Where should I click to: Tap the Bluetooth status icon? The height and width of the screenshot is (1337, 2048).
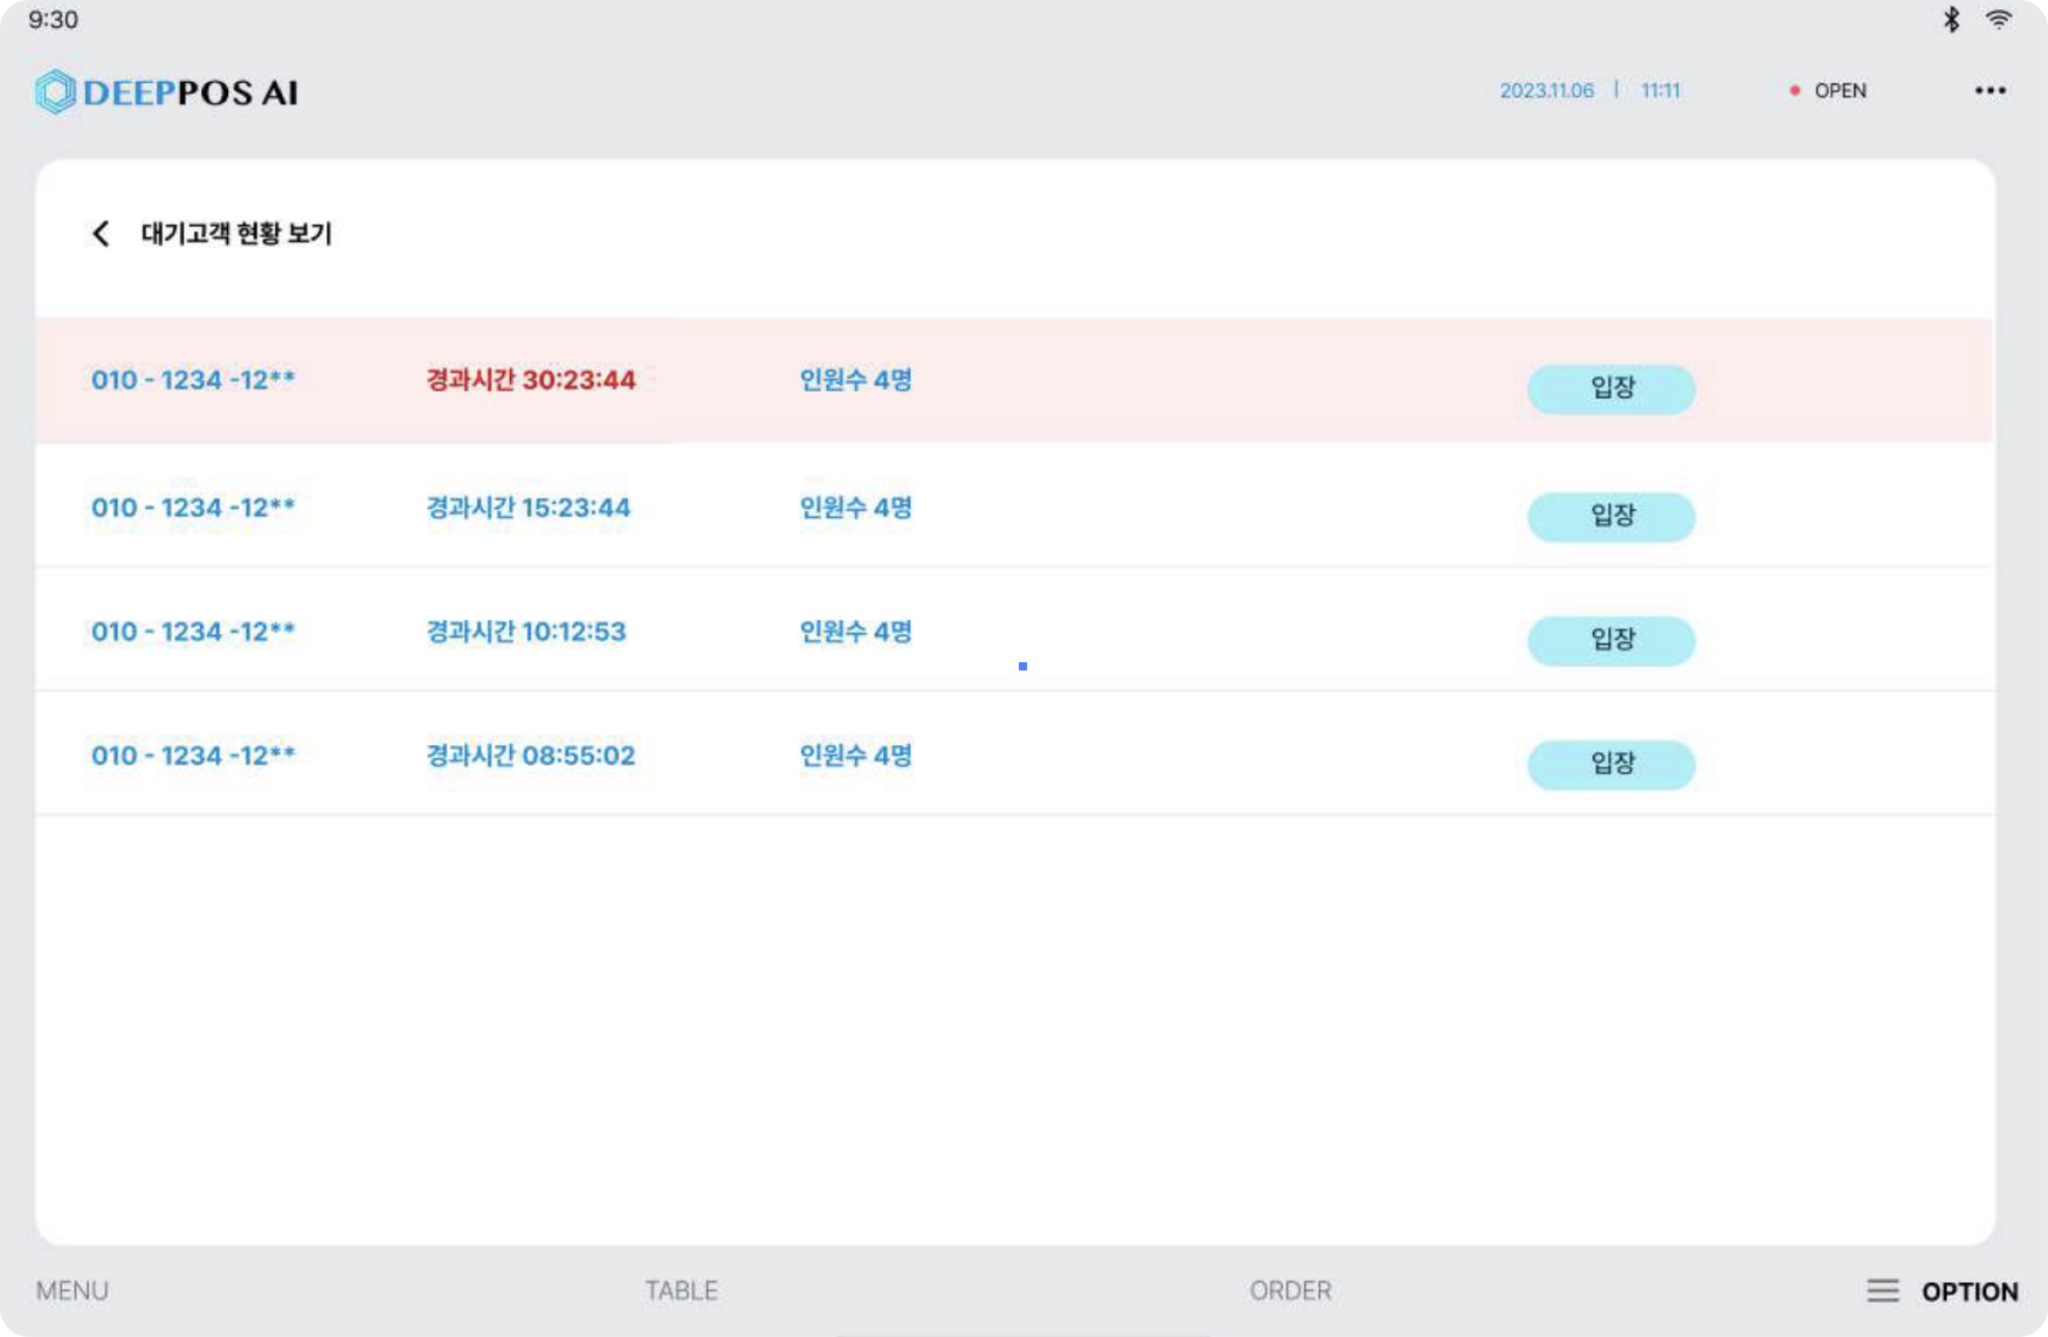(x=1951, y=20)
